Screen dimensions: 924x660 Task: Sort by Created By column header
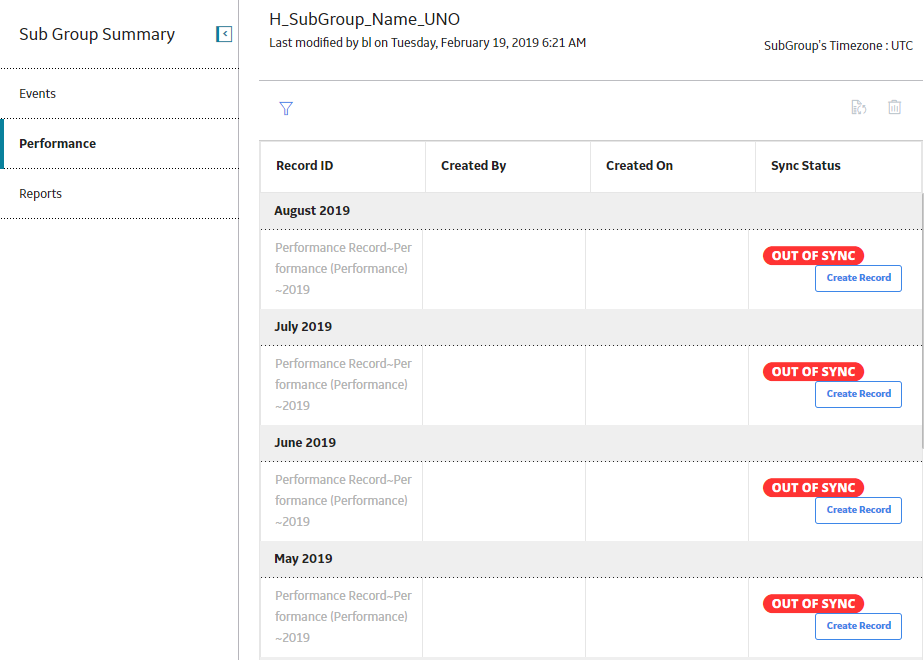click(473, 166)
